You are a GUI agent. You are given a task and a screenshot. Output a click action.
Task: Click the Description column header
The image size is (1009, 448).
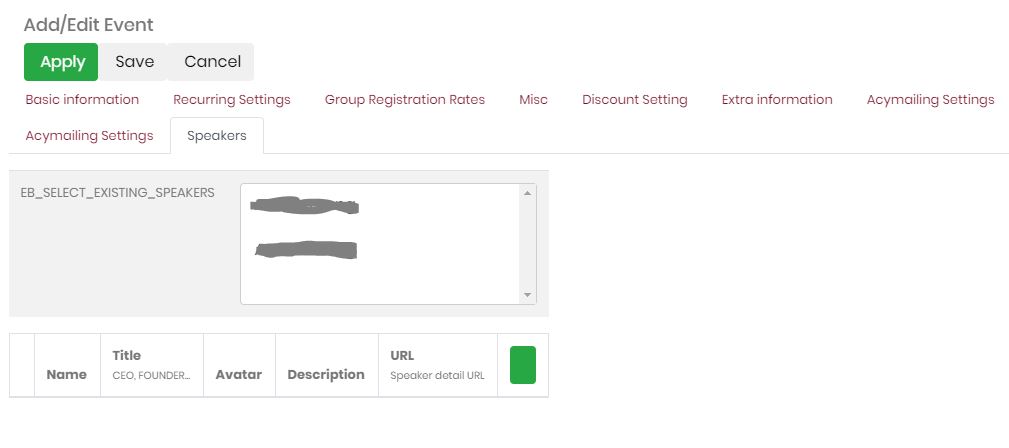(326, 374)
